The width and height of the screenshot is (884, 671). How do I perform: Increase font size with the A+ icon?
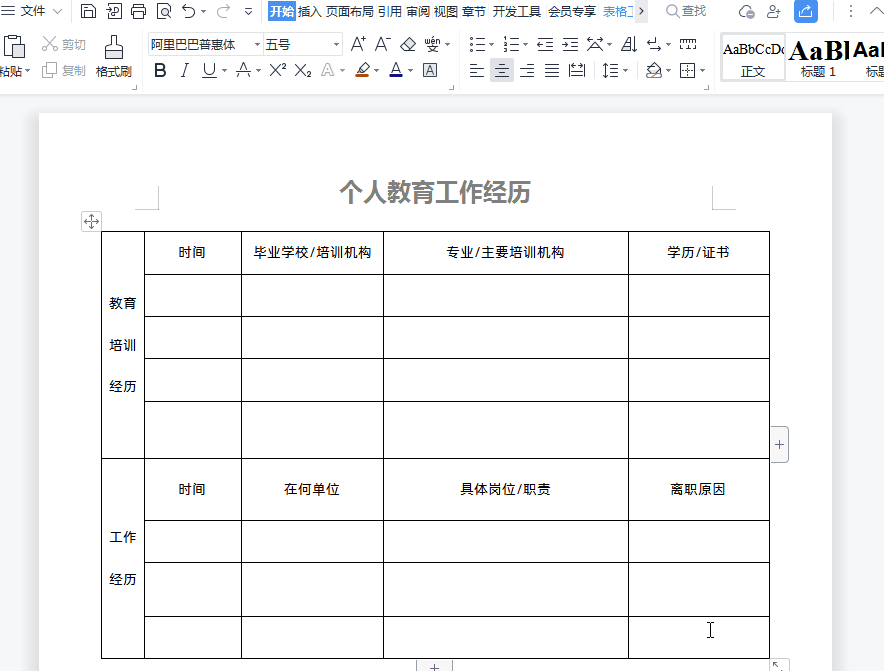coord(358,44)
